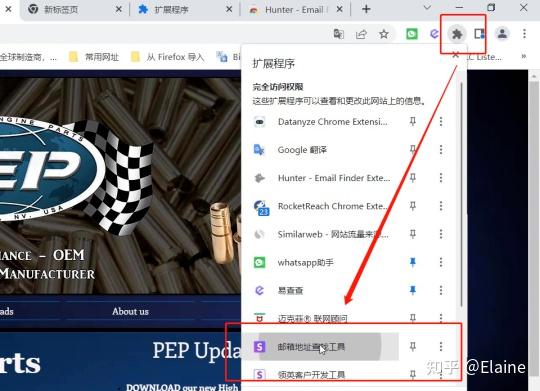Unpin the whatsapp助手 extension
This screenshot has height=391, width=540.
point(413,262)
